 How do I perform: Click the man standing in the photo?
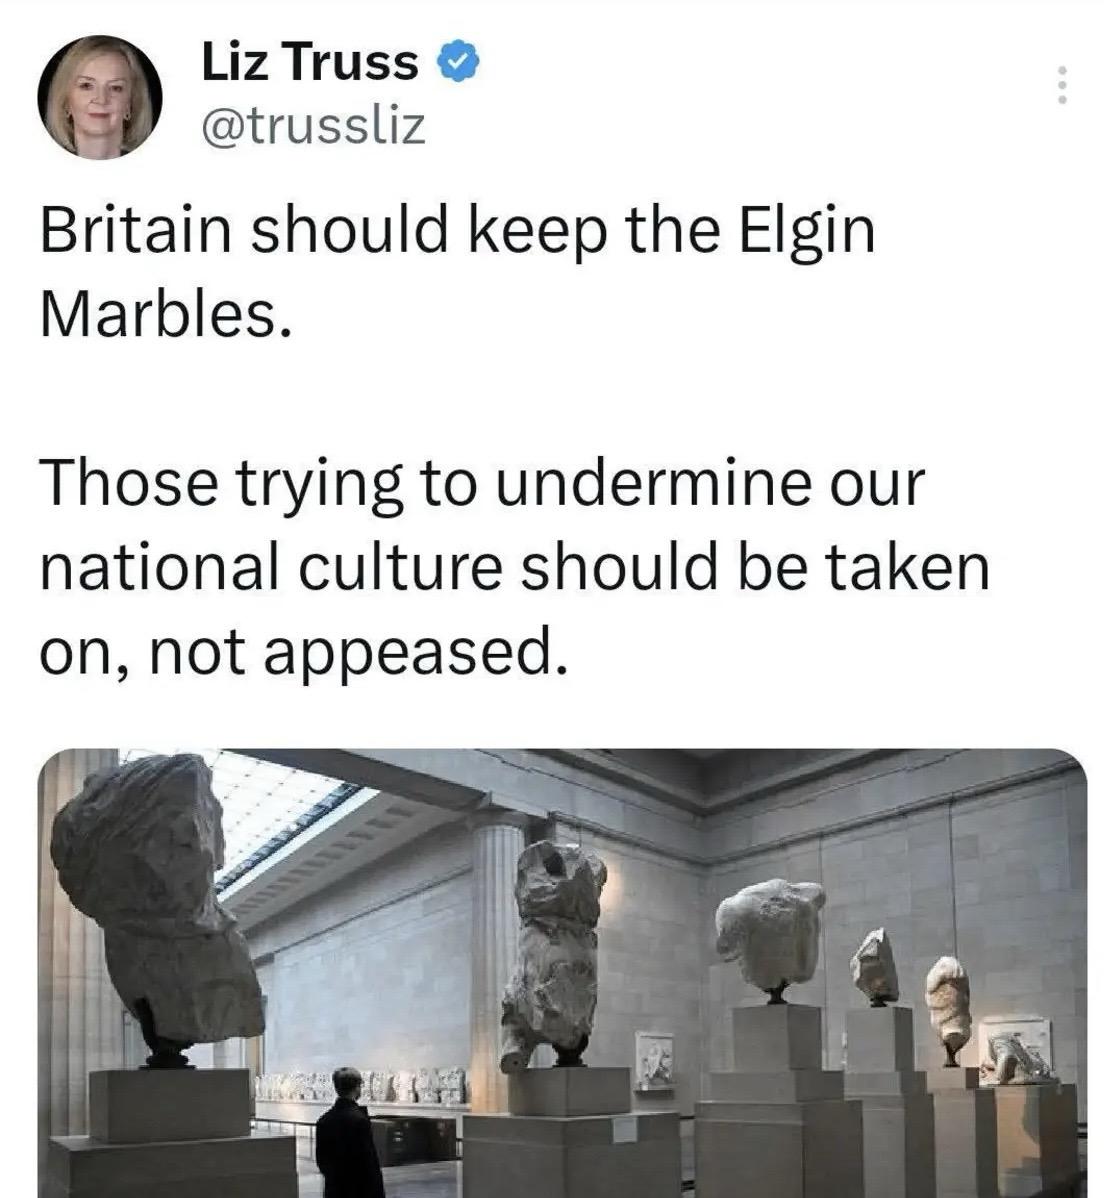click(x=348, y=1135)
